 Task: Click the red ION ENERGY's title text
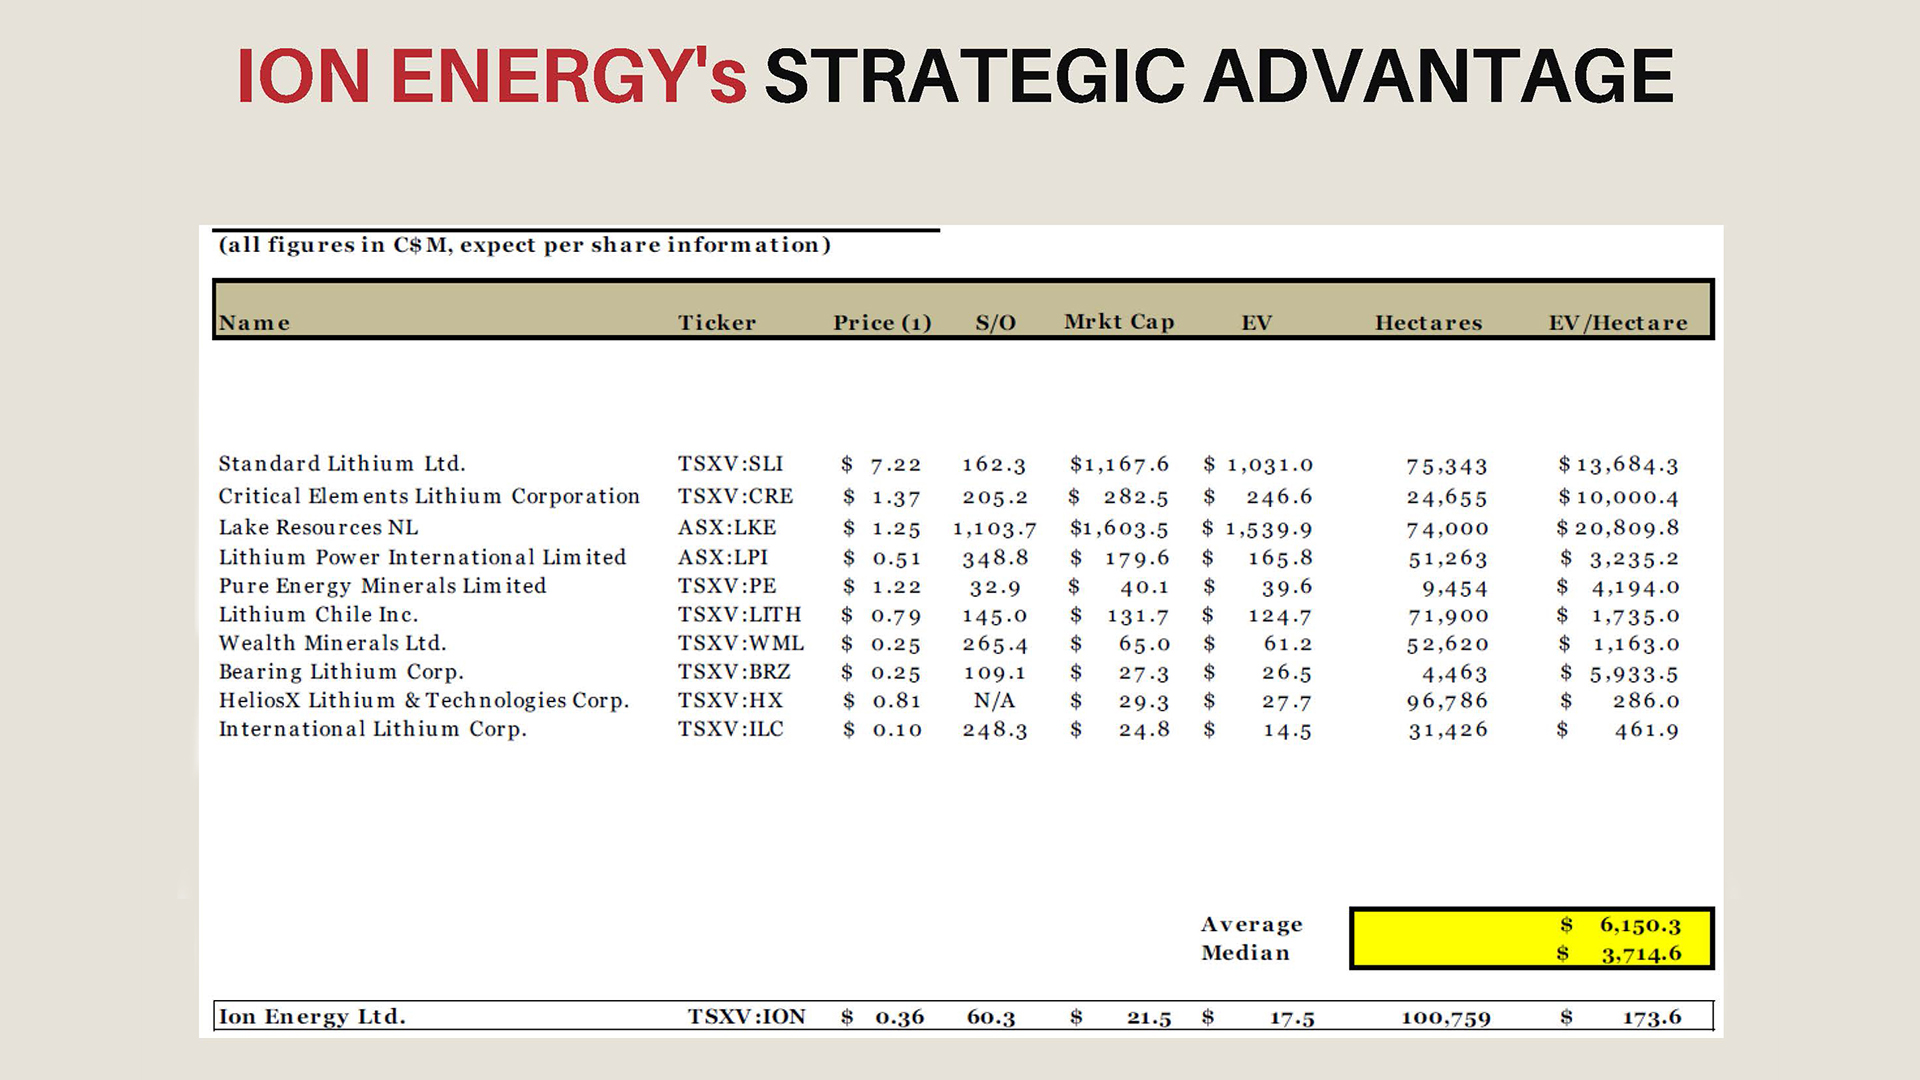(x=491, y=77)
